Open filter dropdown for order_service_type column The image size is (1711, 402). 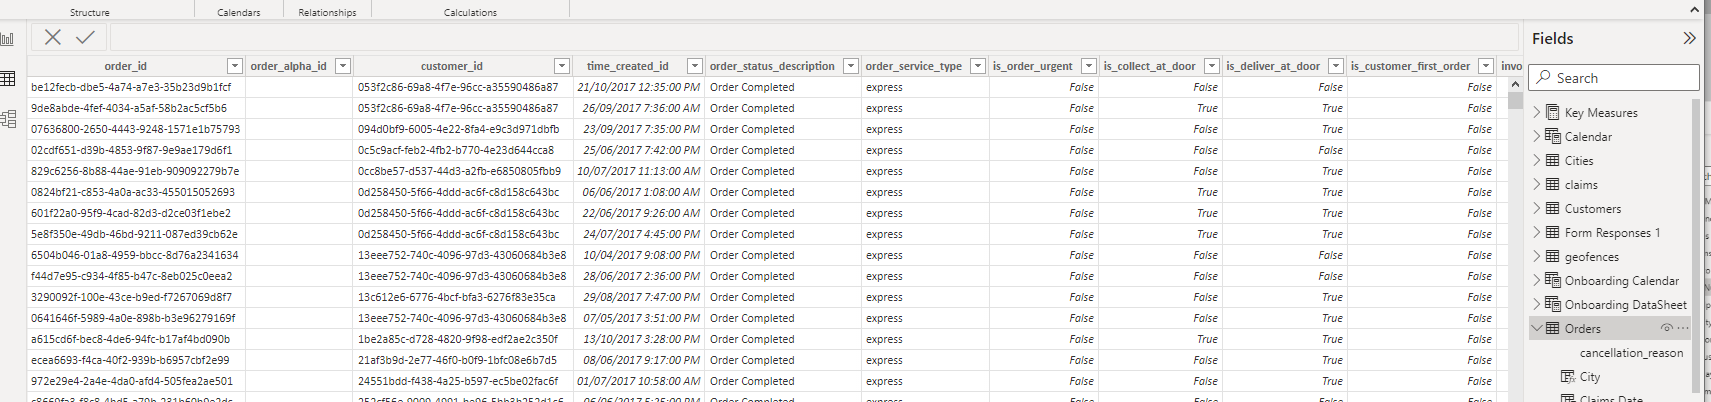978,66
